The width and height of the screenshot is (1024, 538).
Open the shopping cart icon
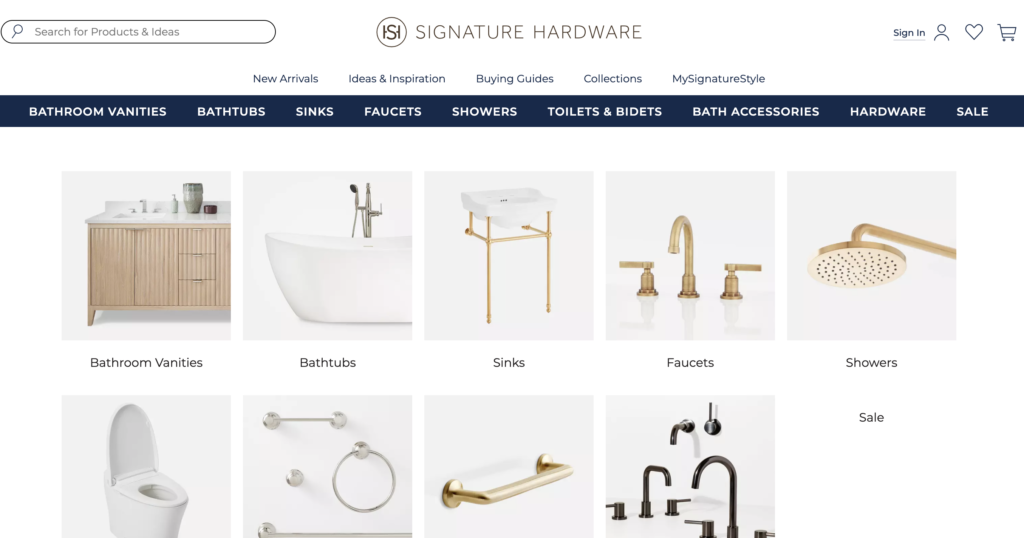[1006, 33]
